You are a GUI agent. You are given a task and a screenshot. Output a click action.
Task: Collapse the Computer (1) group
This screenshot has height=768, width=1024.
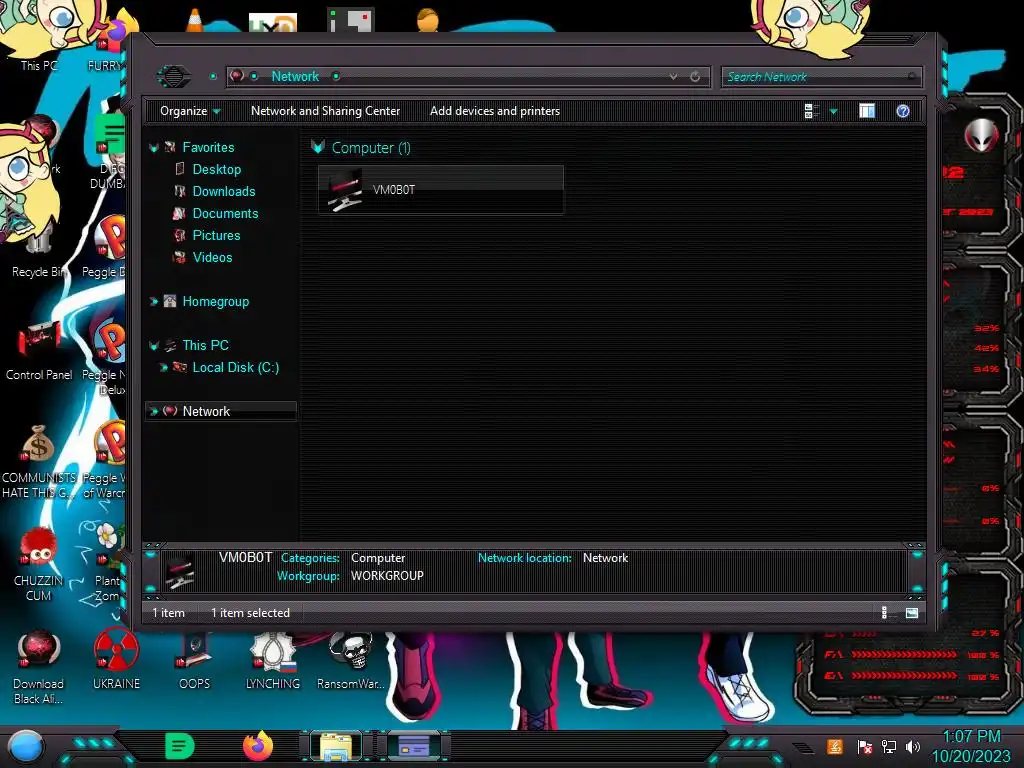[x=318, y=147]
